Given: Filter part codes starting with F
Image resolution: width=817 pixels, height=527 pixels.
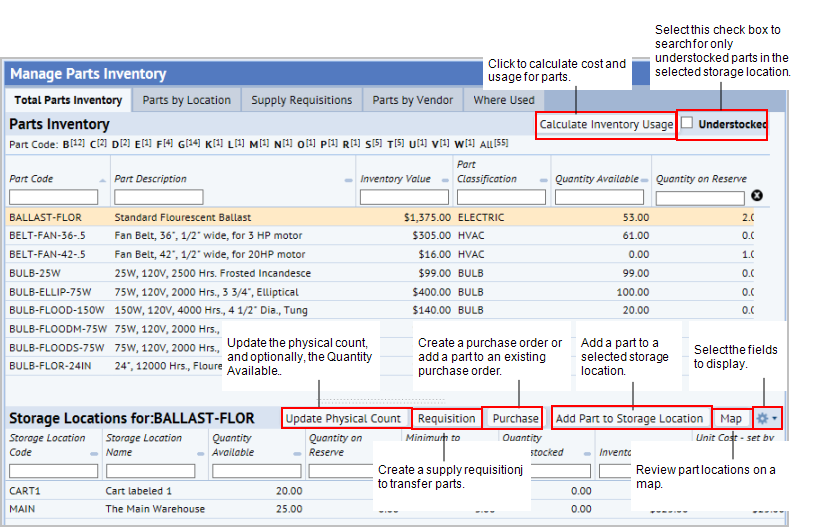Looking at the screenshot, I should pyautogui.click(x=165, y=144).
